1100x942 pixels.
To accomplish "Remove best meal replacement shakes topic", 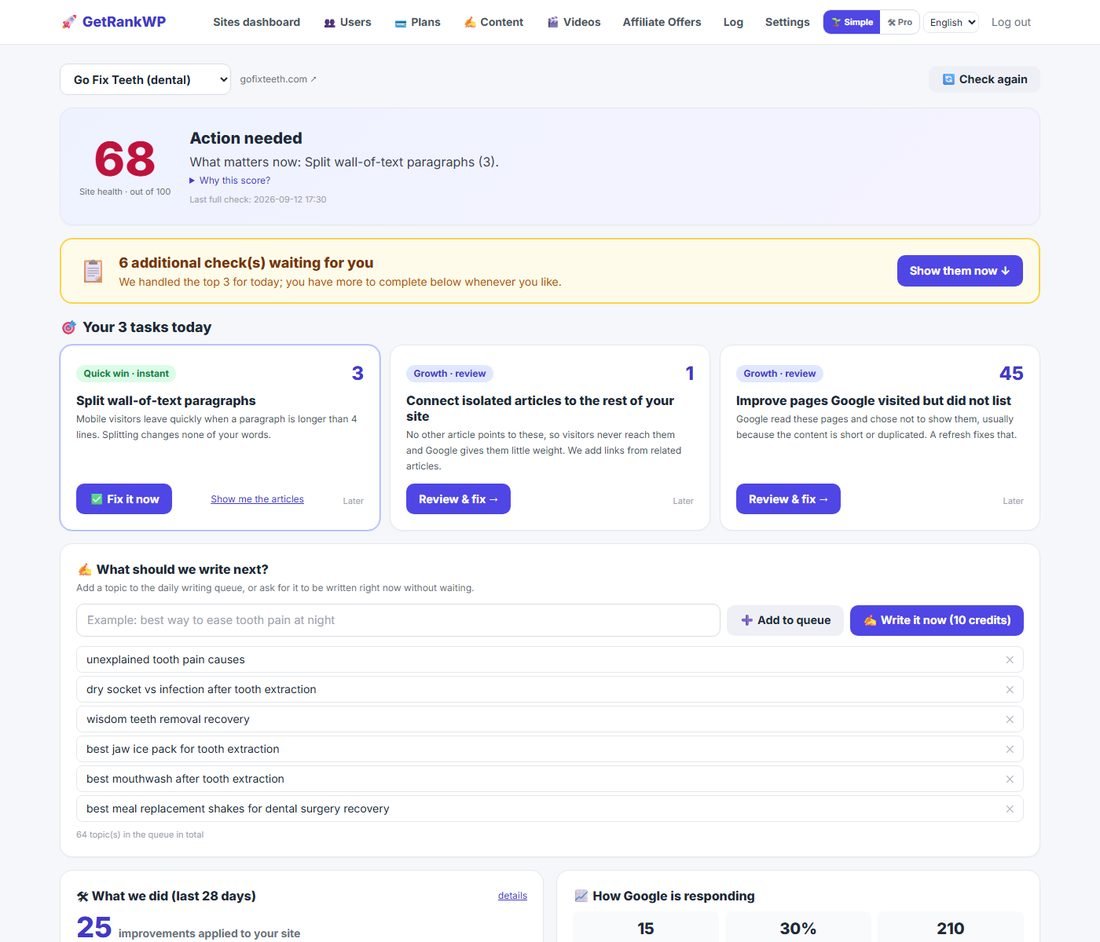I will (1010, 809).
